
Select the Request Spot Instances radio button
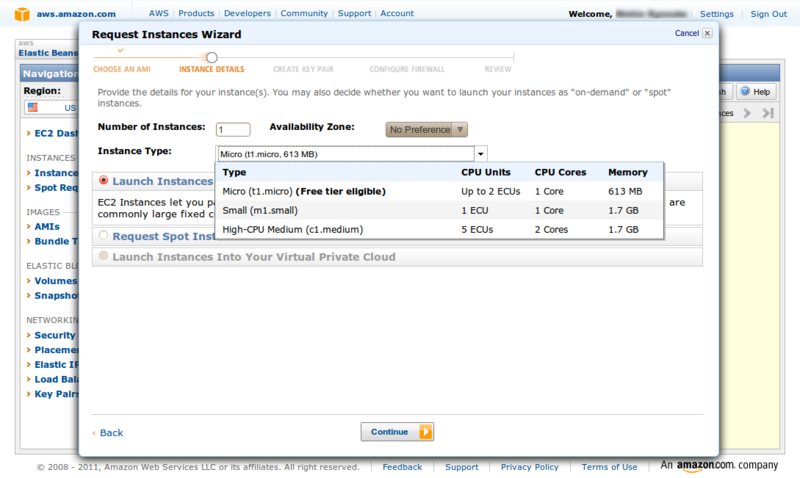[x=104, y=235]
